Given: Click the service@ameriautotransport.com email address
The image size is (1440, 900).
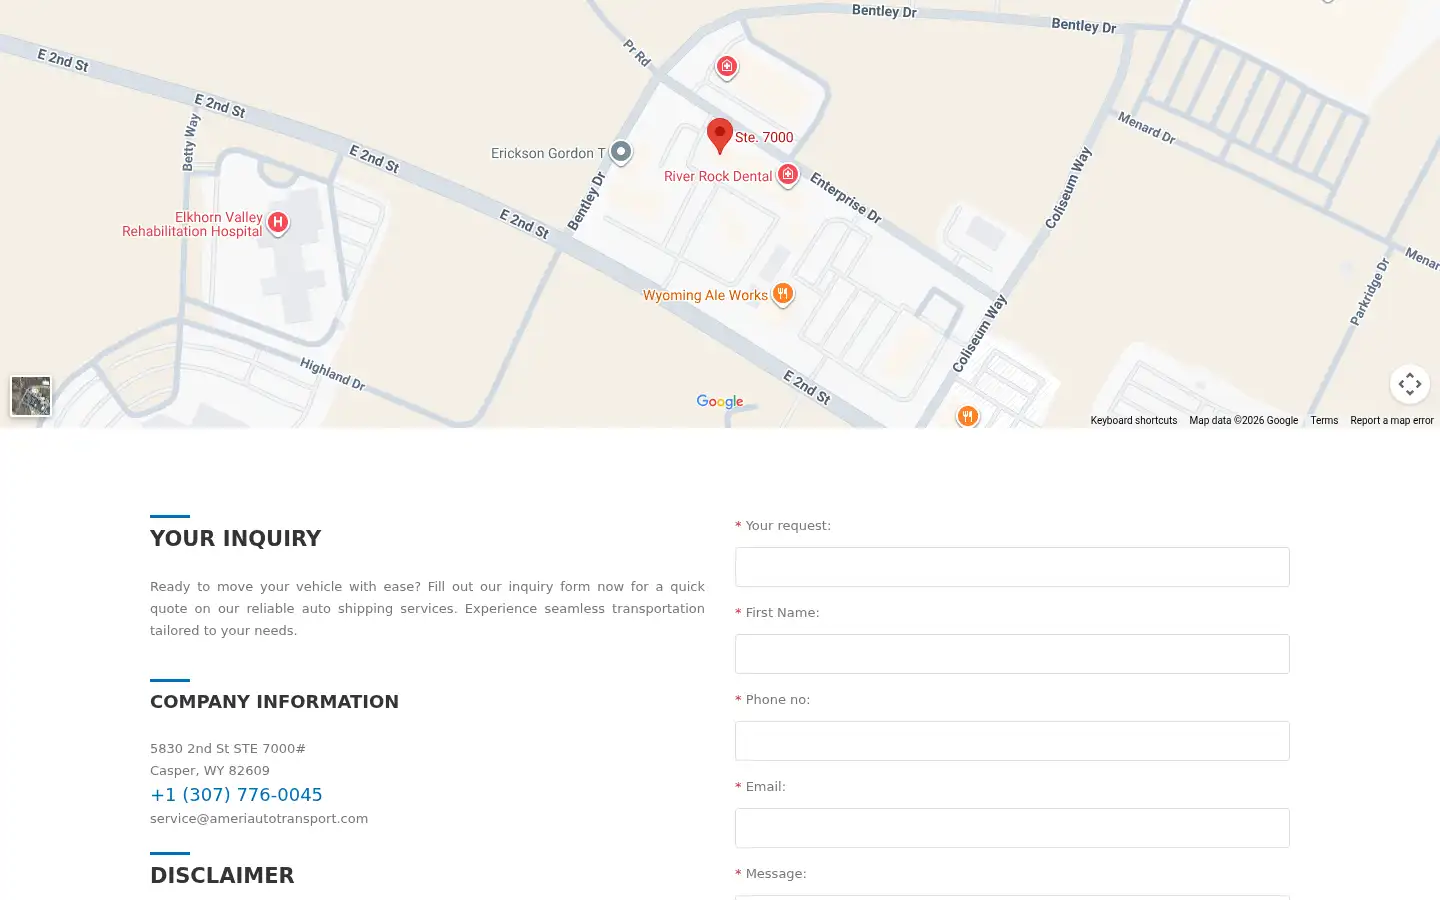Looking at the screenshot, I should pyautogui.click(x=259, y=818).
